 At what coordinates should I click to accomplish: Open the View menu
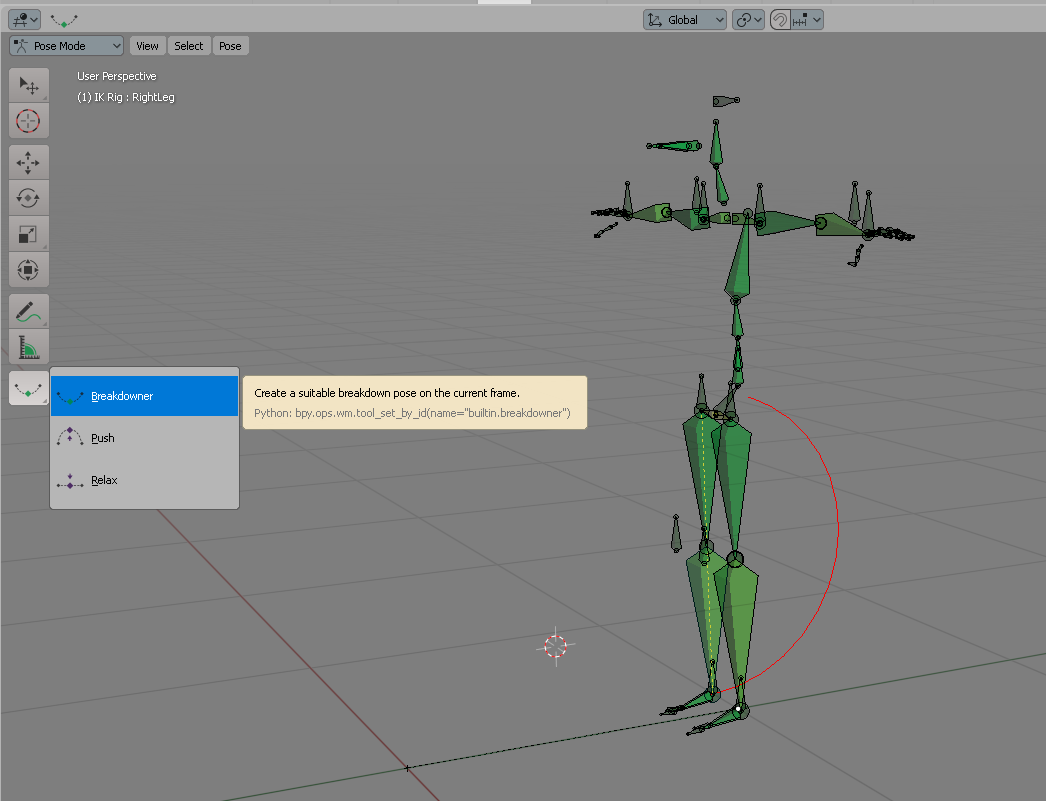tap(147, 46)
